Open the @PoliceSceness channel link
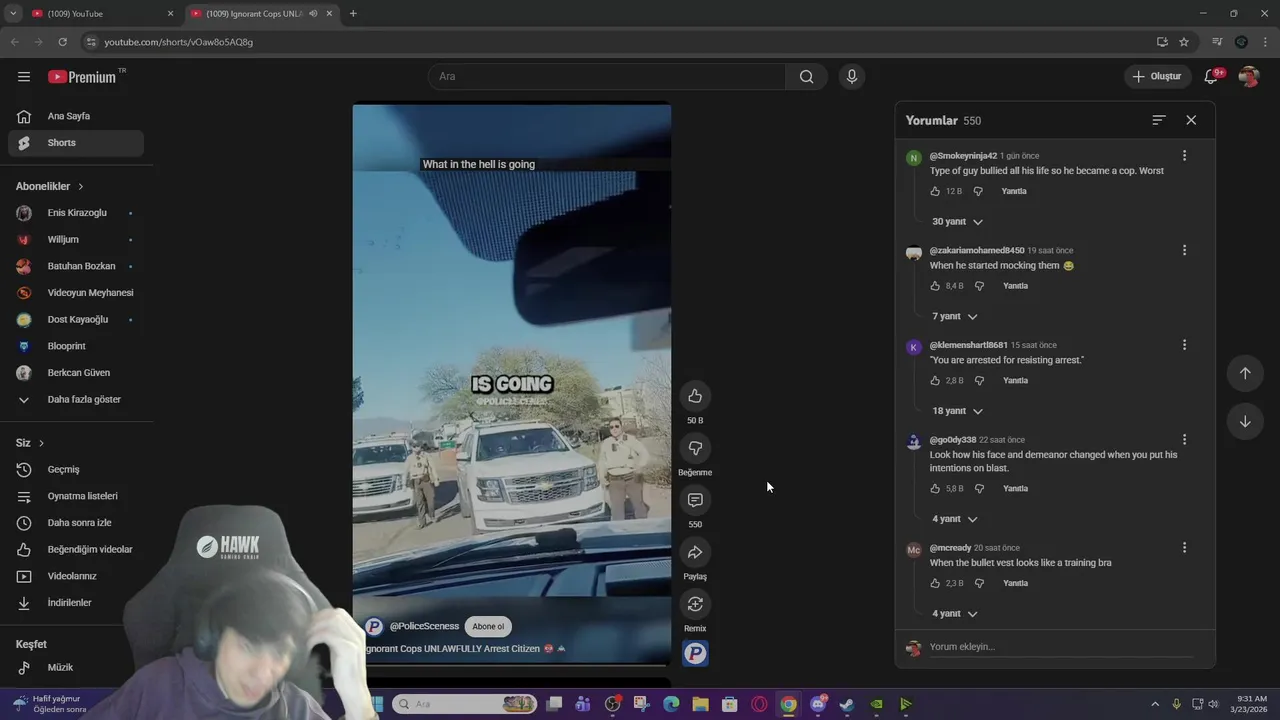The height and width of the screenshot is (720, 1280). coord(424,626)
